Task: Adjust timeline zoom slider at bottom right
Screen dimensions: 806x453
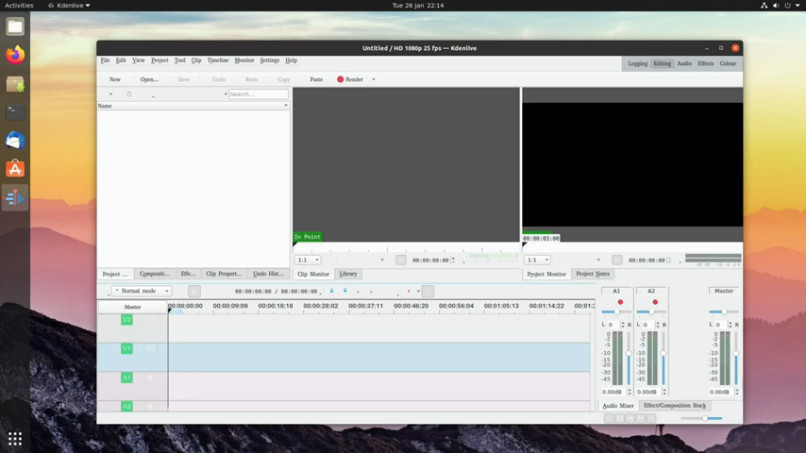Action: click(x=701, y=419)
